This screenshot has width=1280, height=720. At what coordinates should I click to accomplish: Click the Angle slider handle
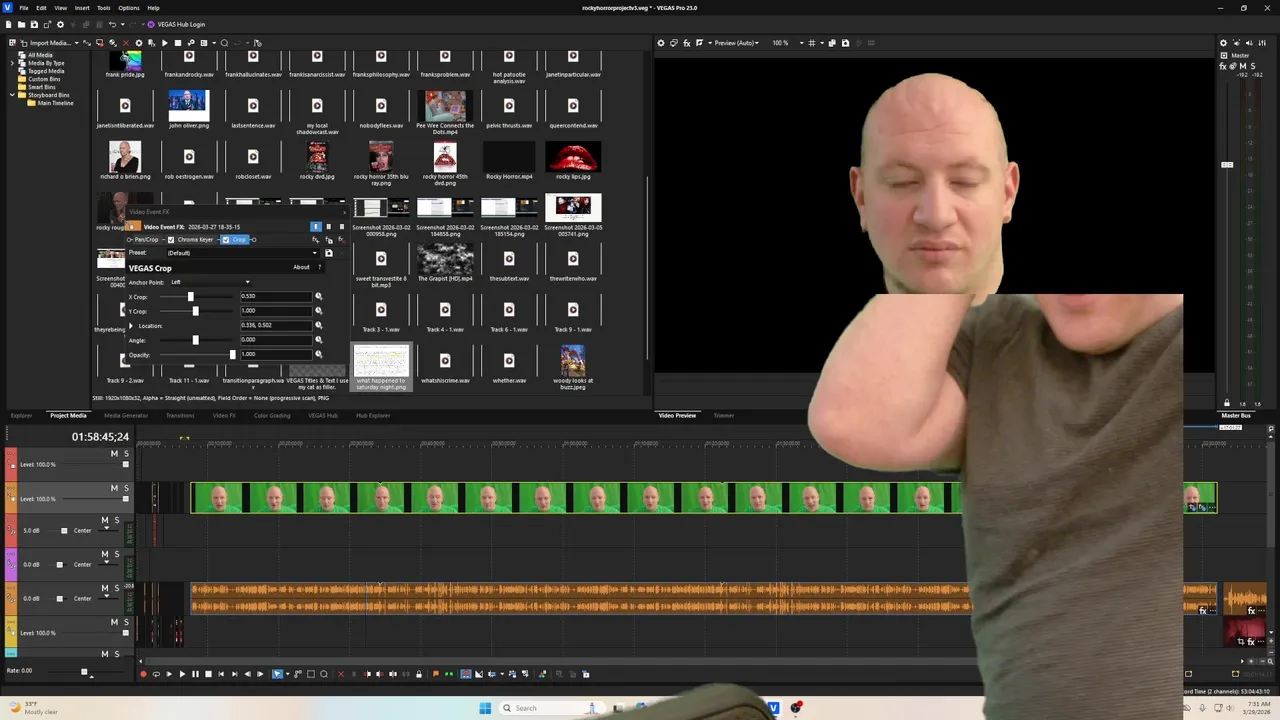click(195, 340)
